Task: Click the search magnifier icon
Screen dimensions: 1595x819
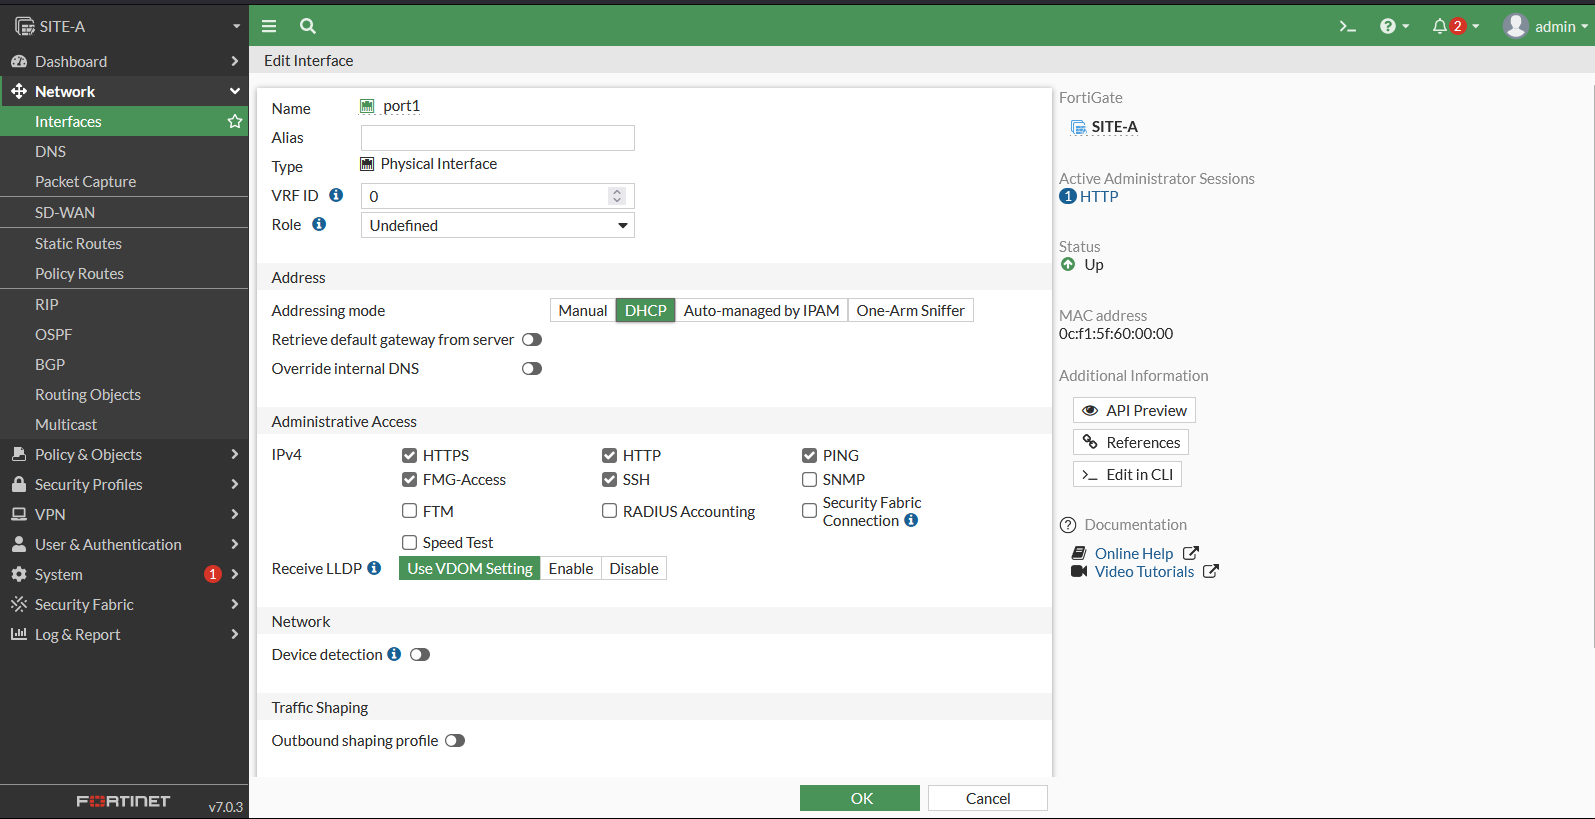Action: 308,26
